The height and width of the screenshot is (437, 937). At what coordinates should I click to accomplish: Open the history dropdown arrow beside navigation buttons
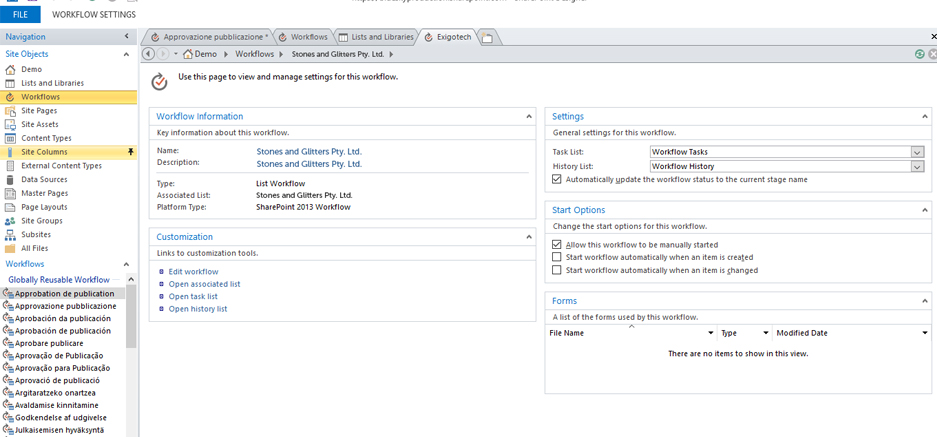coord(176,54)
